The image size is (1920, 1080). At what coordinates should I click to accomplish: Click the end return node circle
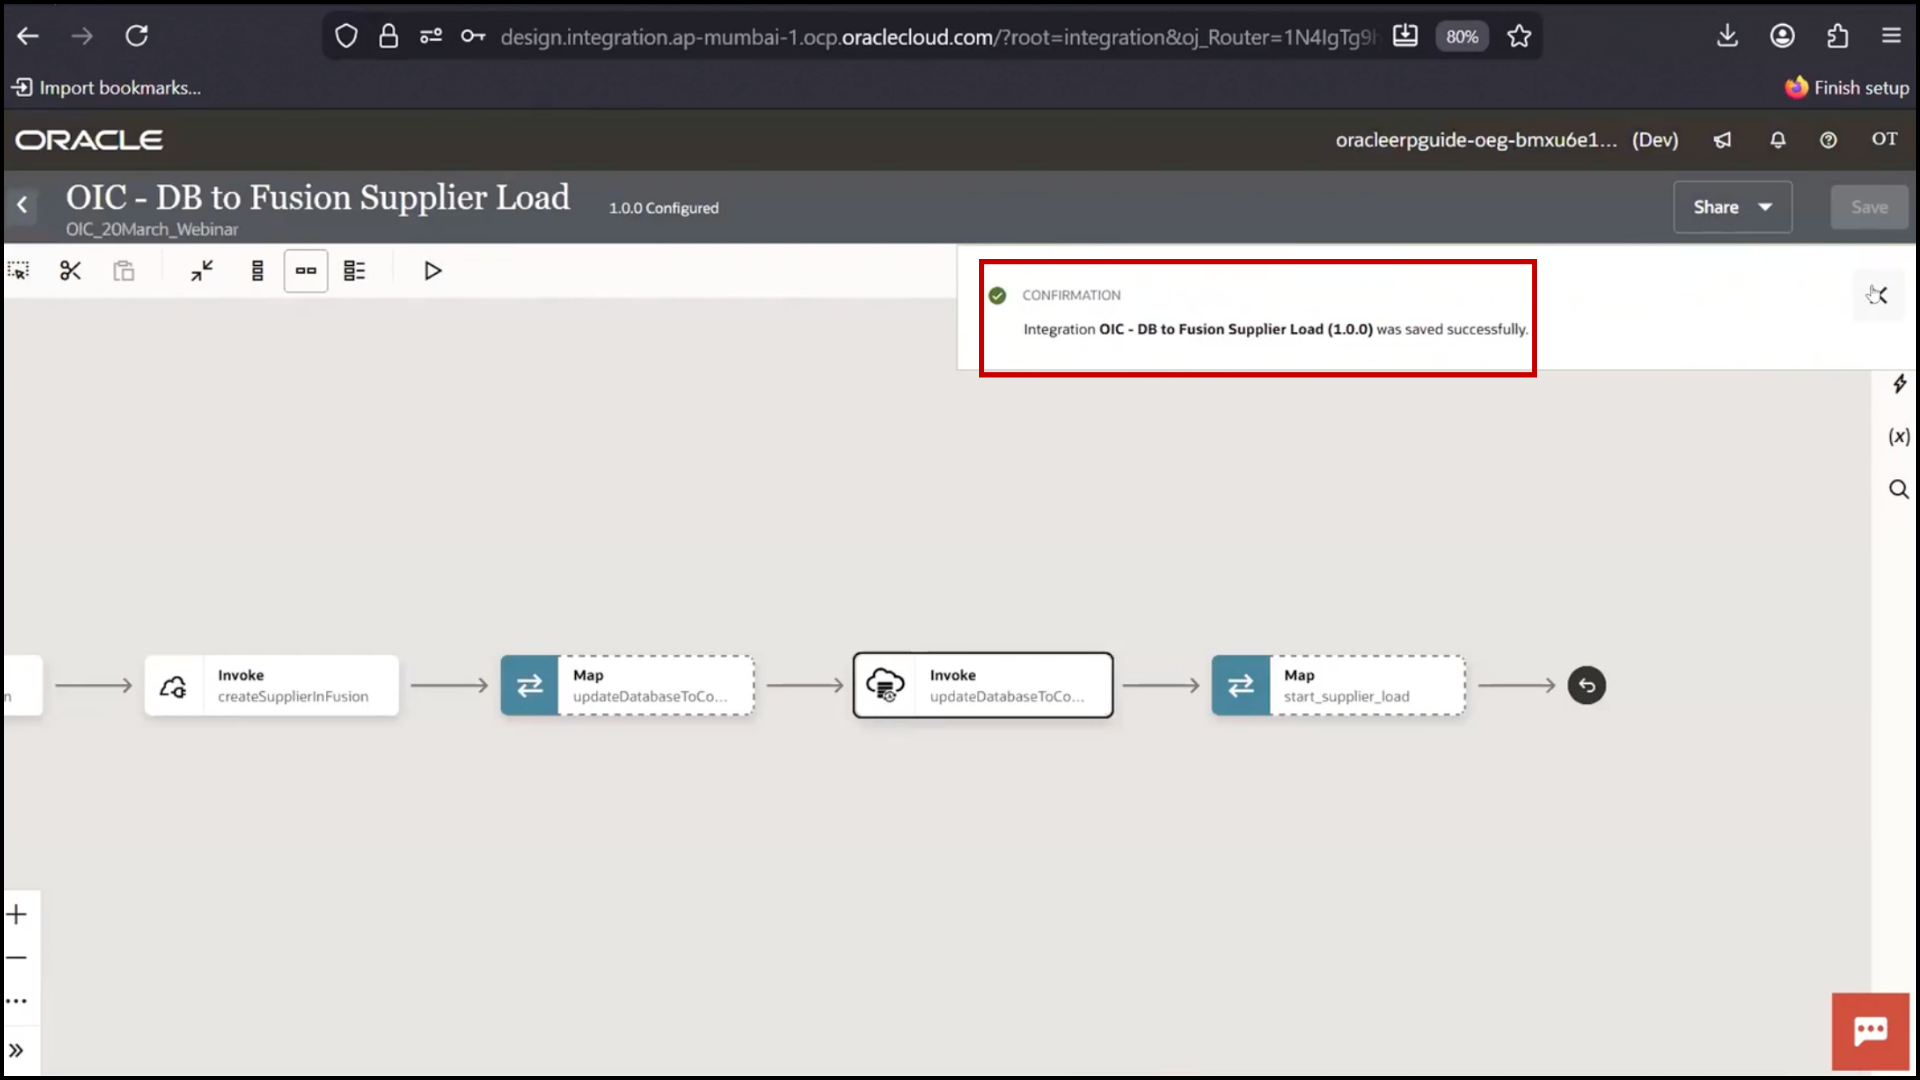pyautogui.click(x=1586, y=685)
